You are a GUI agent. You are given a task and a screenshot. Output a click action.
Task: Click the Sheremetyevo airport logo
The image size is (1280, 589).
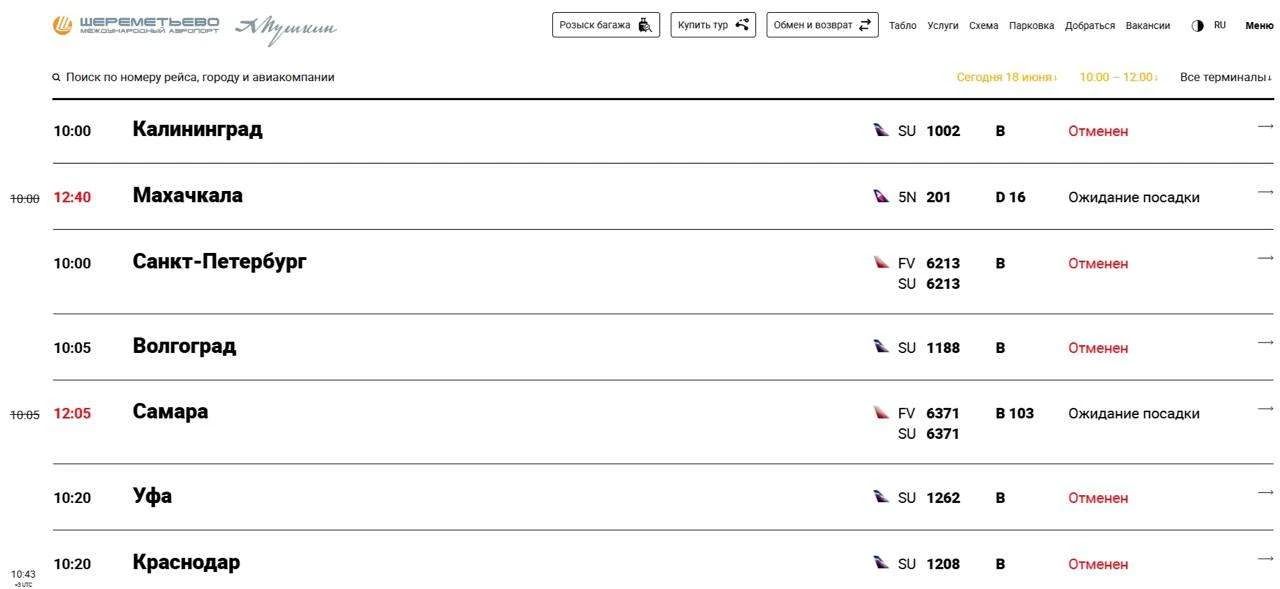[136, 25]
